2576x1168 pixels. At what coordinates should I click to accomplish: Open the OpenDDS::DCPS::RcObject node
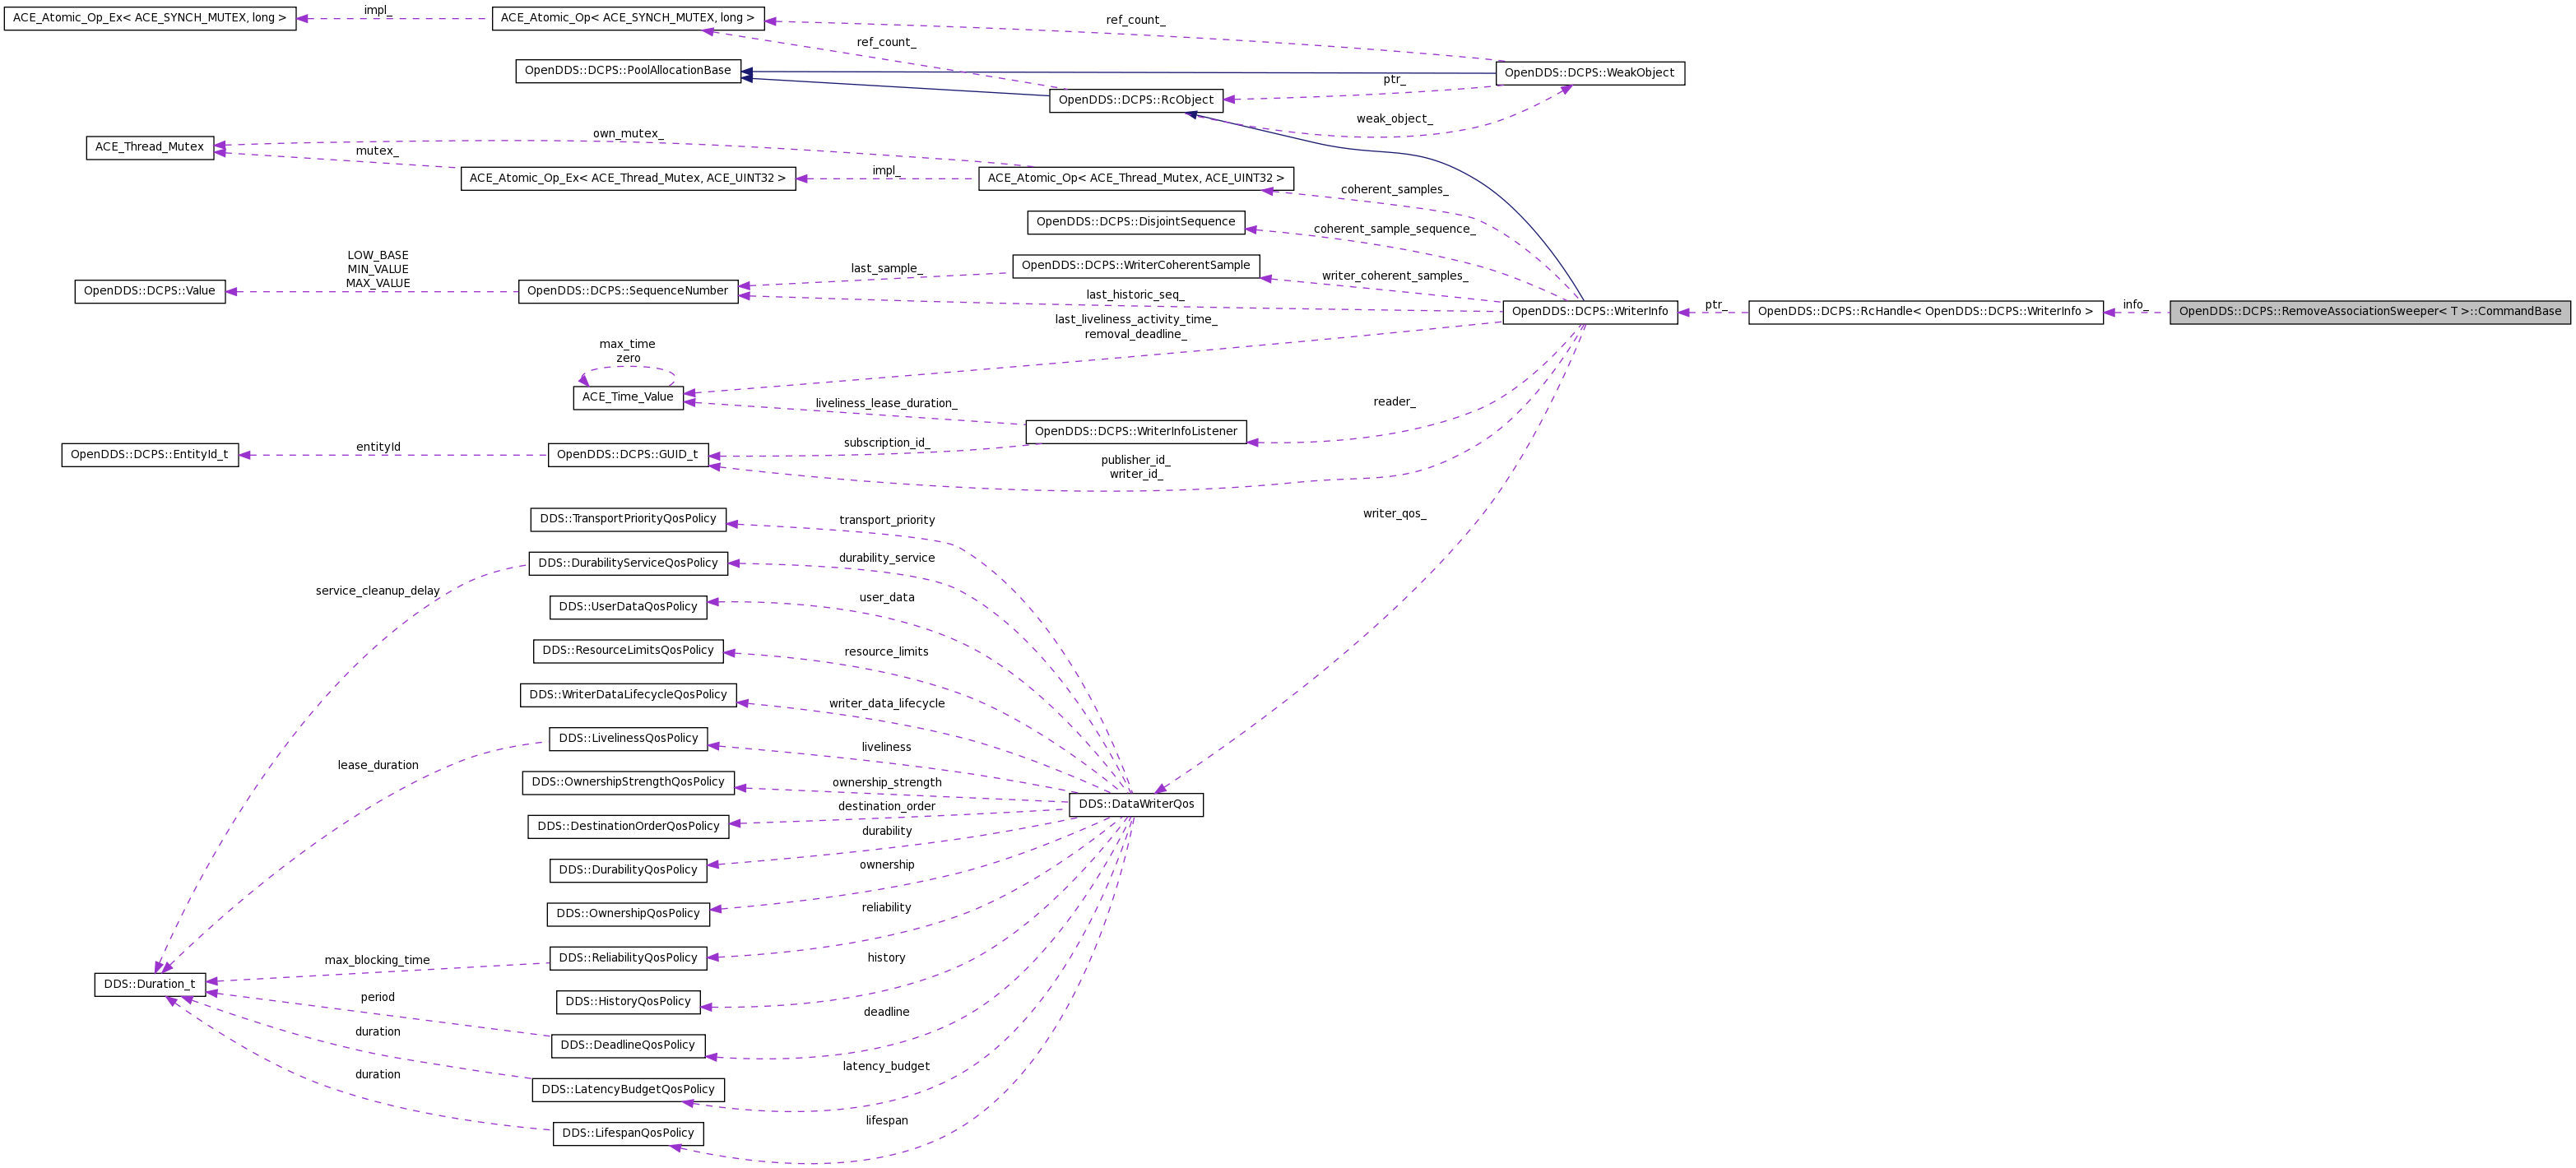point(1136,100)
